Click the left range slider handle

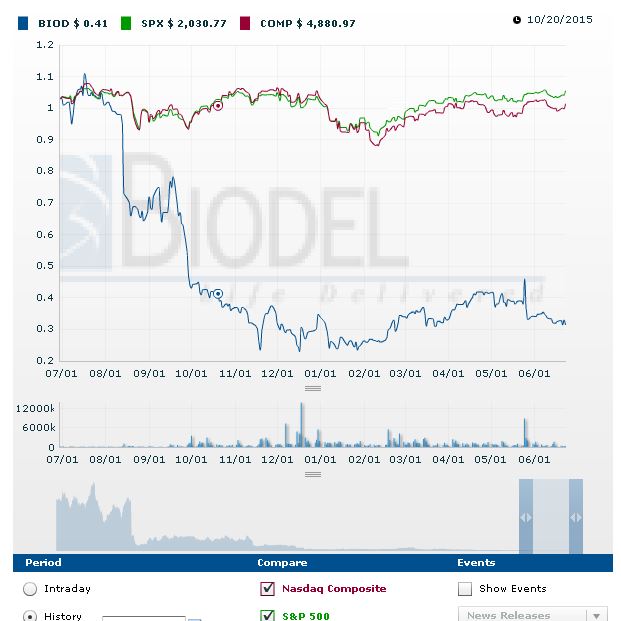(526, 517)
